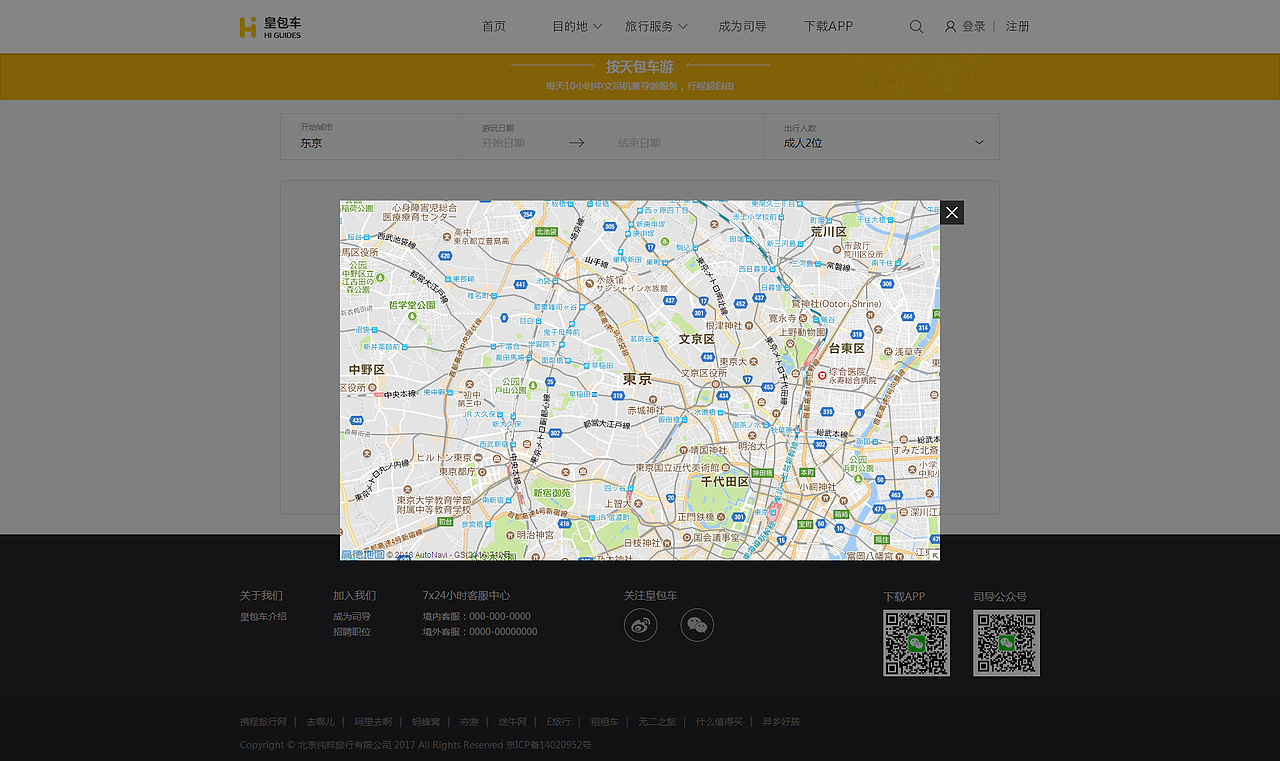
Task: Click the 开始城市 field showing 东京
Action: pyautogui.click(x=371, y=136)
